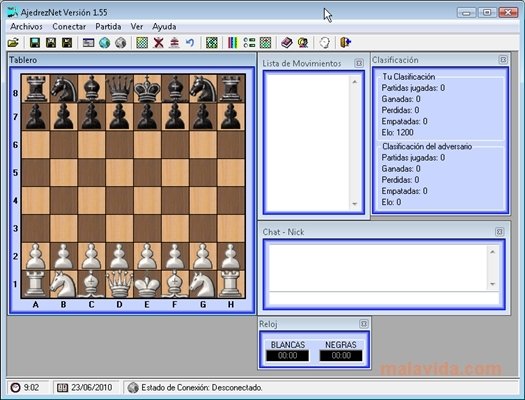Click the purple book toolbar icon
Screen dimensions: 525x400
pyautogui.click(x=287, y=43)
